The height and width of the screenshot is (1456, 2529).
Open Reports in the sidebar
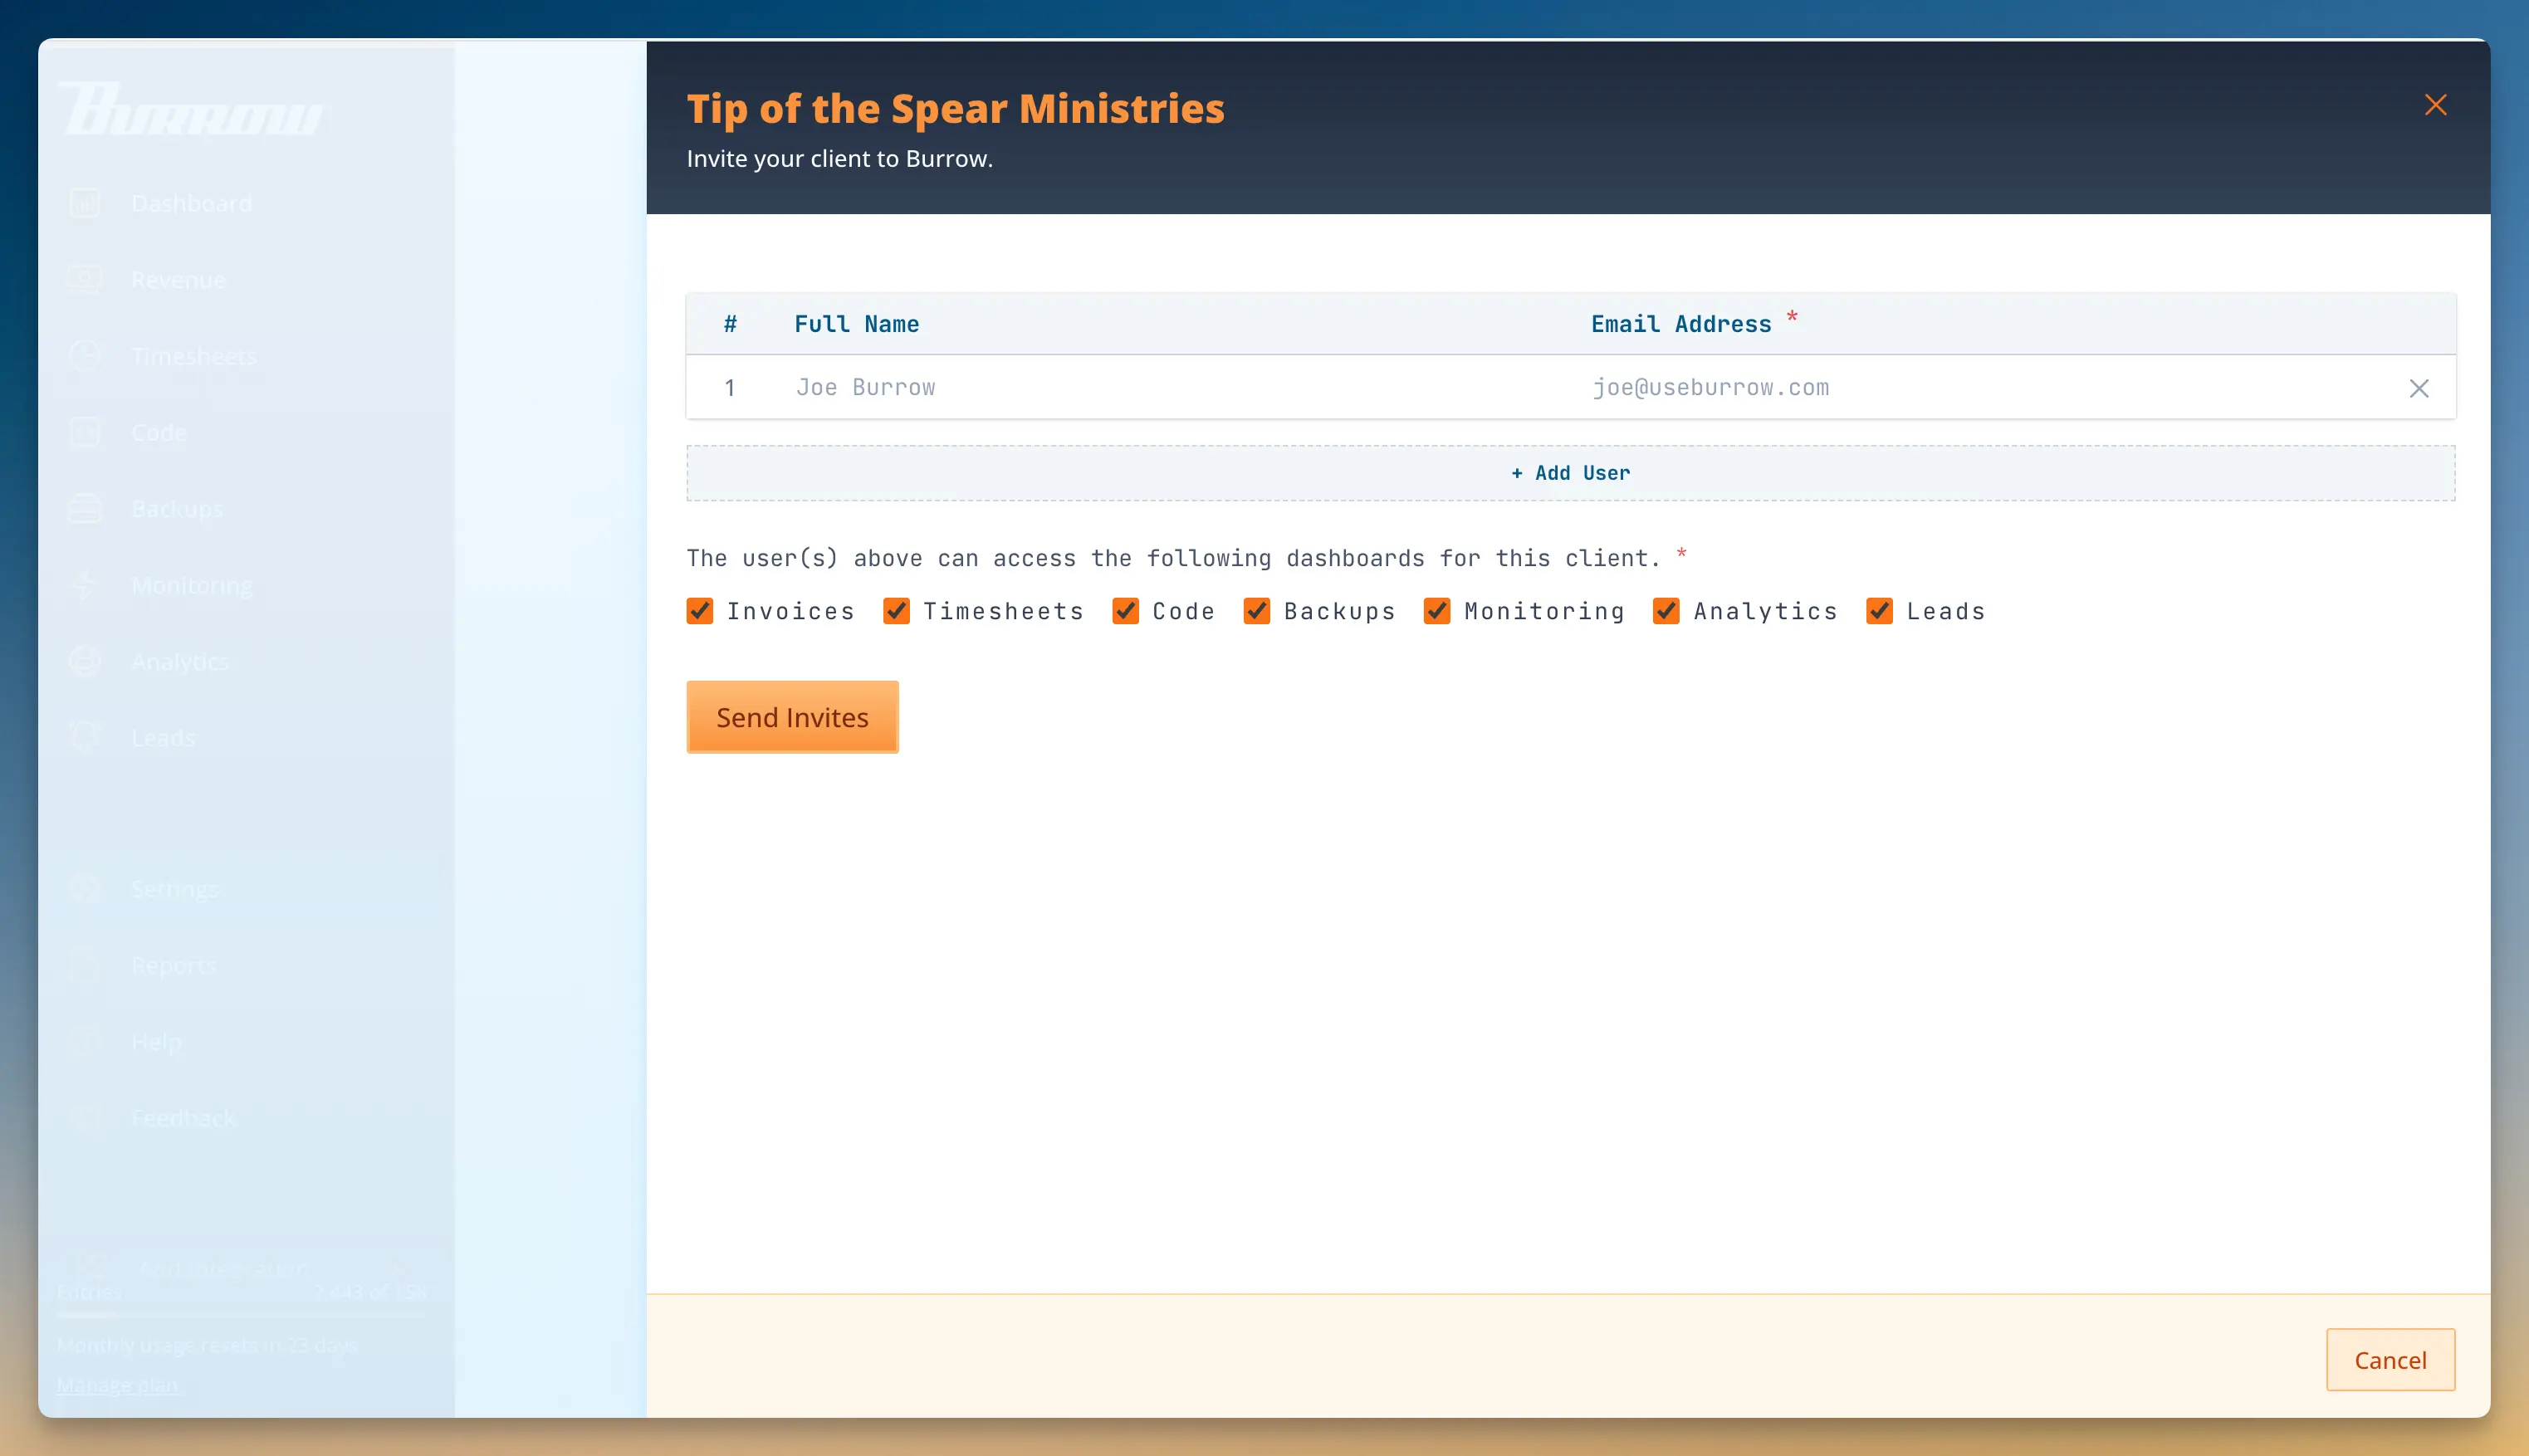point(174,966)
